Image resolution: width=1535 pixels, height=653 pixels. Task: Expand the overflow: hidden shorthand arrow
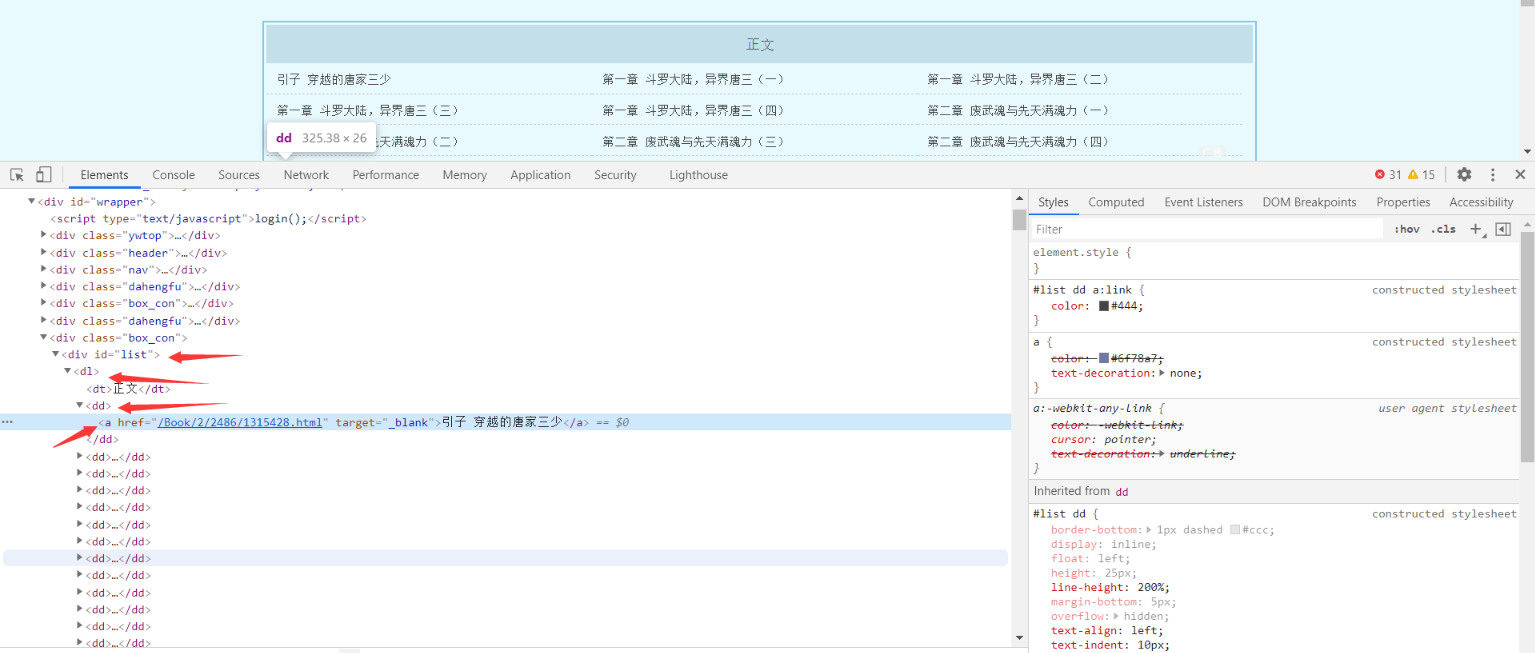point(1116,617)
